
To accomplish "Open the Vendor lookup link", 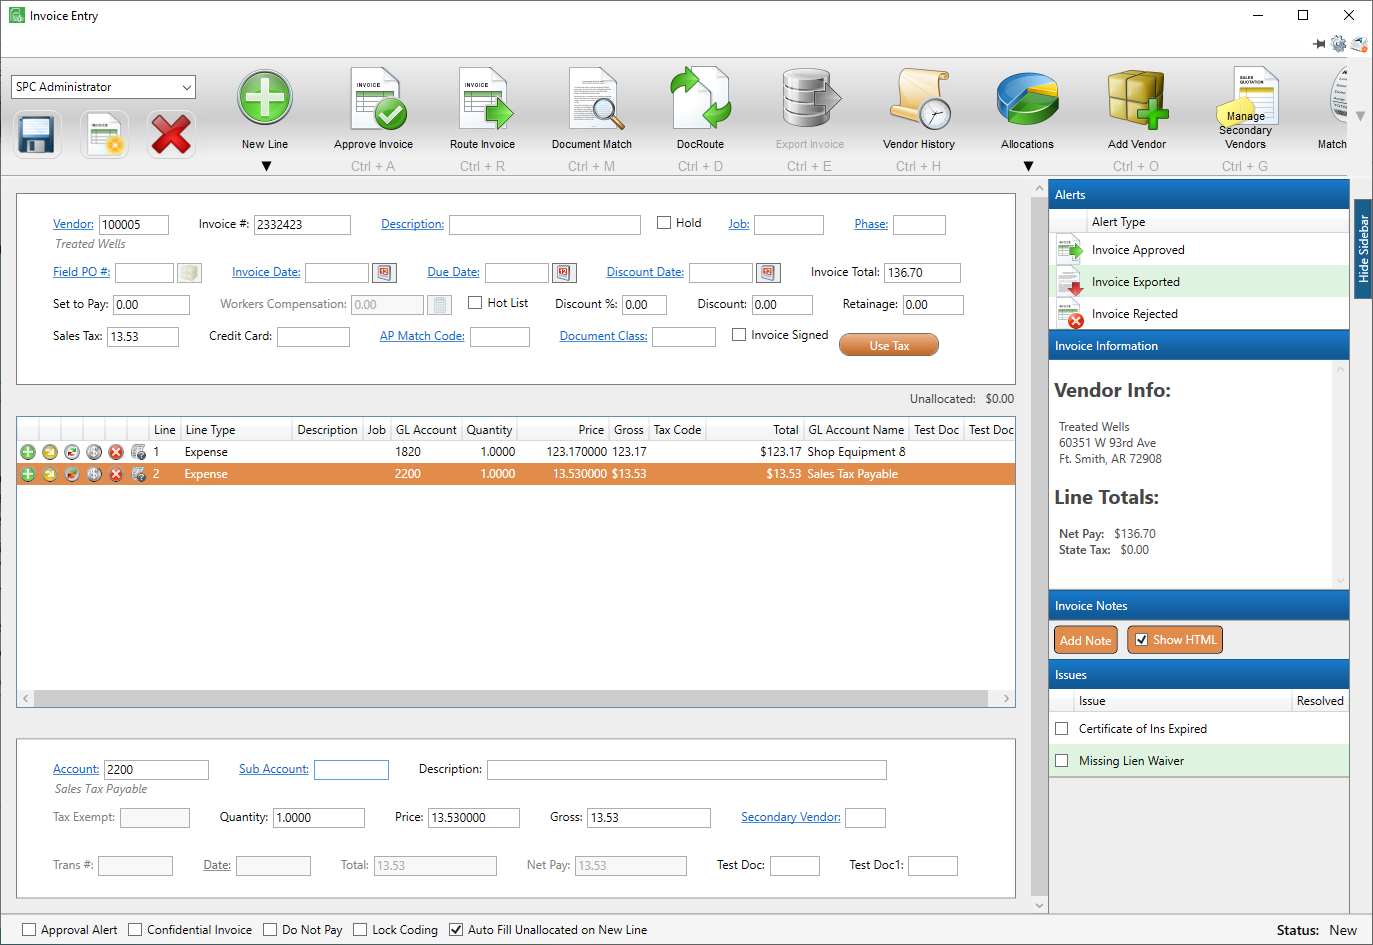I will point(73,224).
